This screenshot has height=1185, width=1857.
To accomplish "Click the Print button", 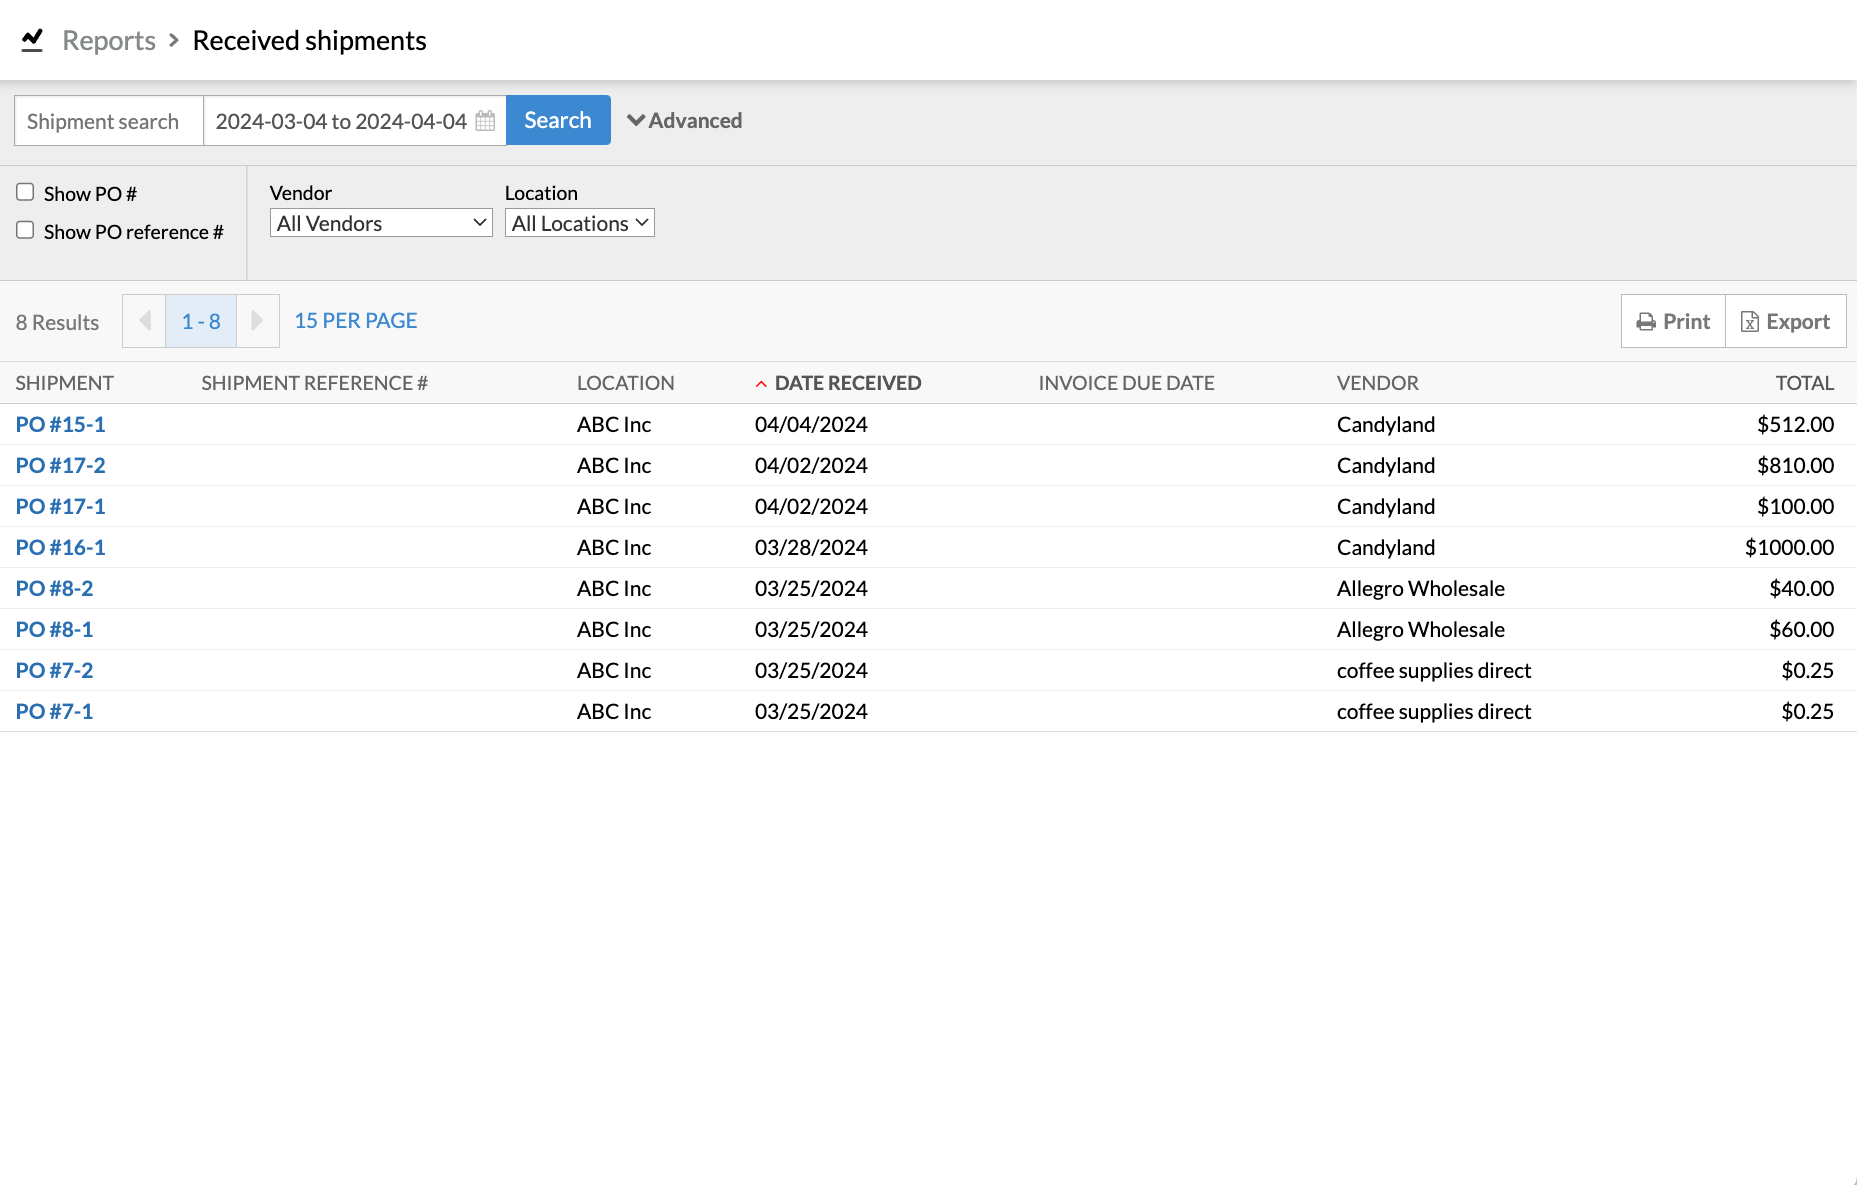I will [x=1673, y=321].
